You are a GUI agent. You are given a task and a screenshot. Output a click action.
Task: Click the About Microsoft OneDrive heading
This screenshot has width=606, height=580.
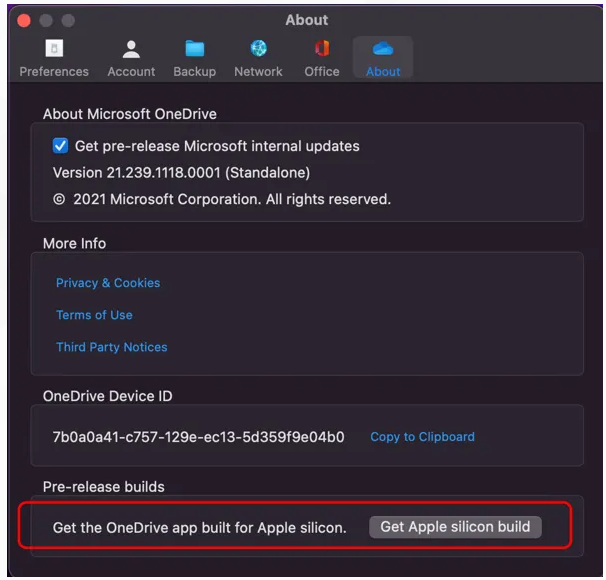[129, 114]
